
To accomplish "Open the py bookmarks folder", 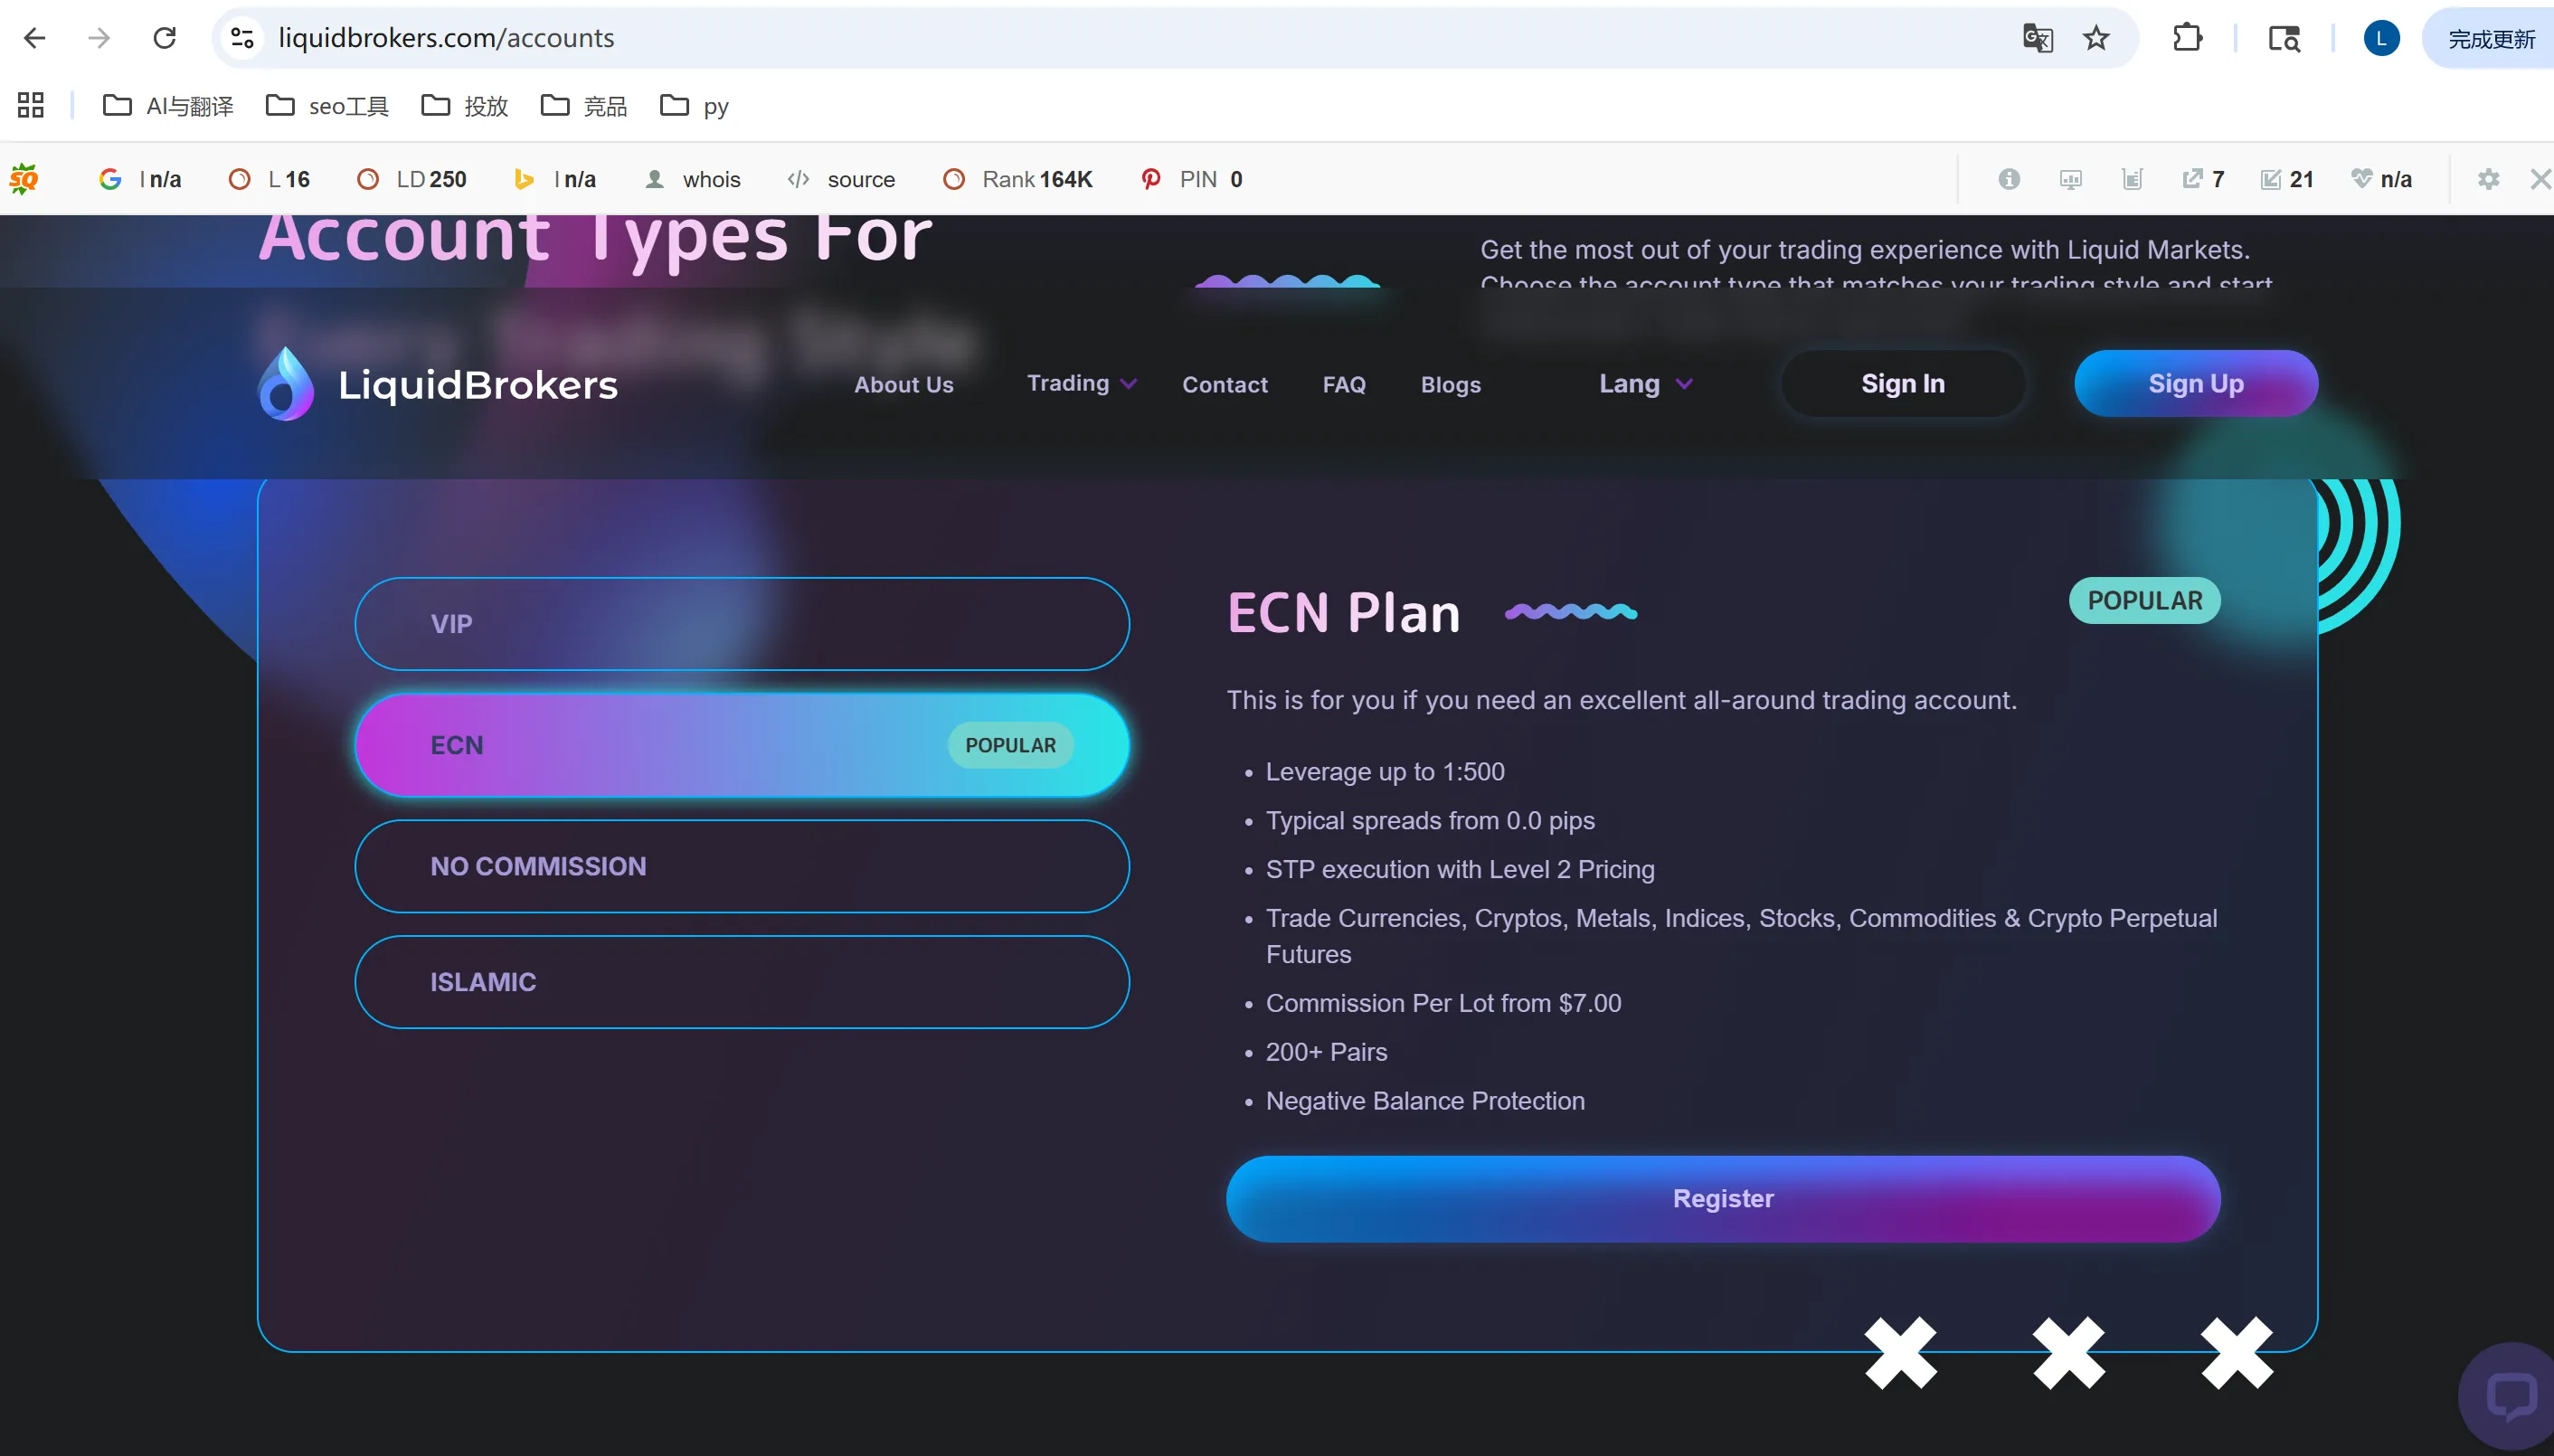I will 694,105.
